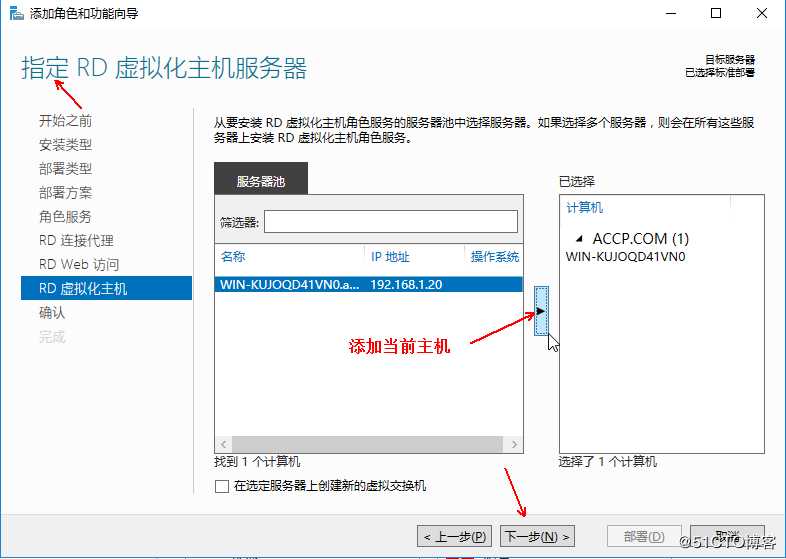Go to 开始之前 step
786x559 pixels.
coord(65,120)
